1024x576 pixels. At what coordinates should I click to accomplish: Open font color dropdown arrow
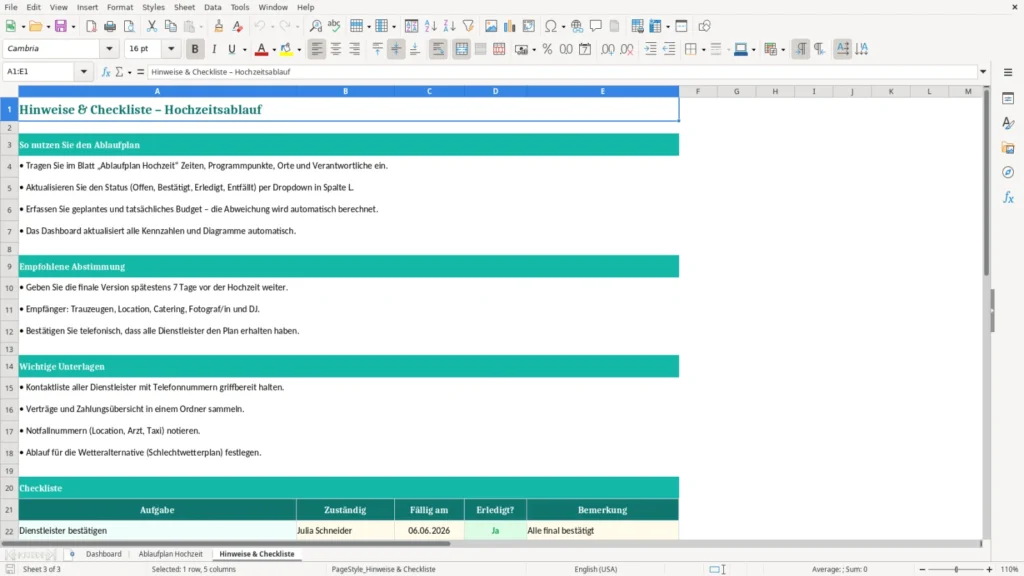(x=274, y=50)
